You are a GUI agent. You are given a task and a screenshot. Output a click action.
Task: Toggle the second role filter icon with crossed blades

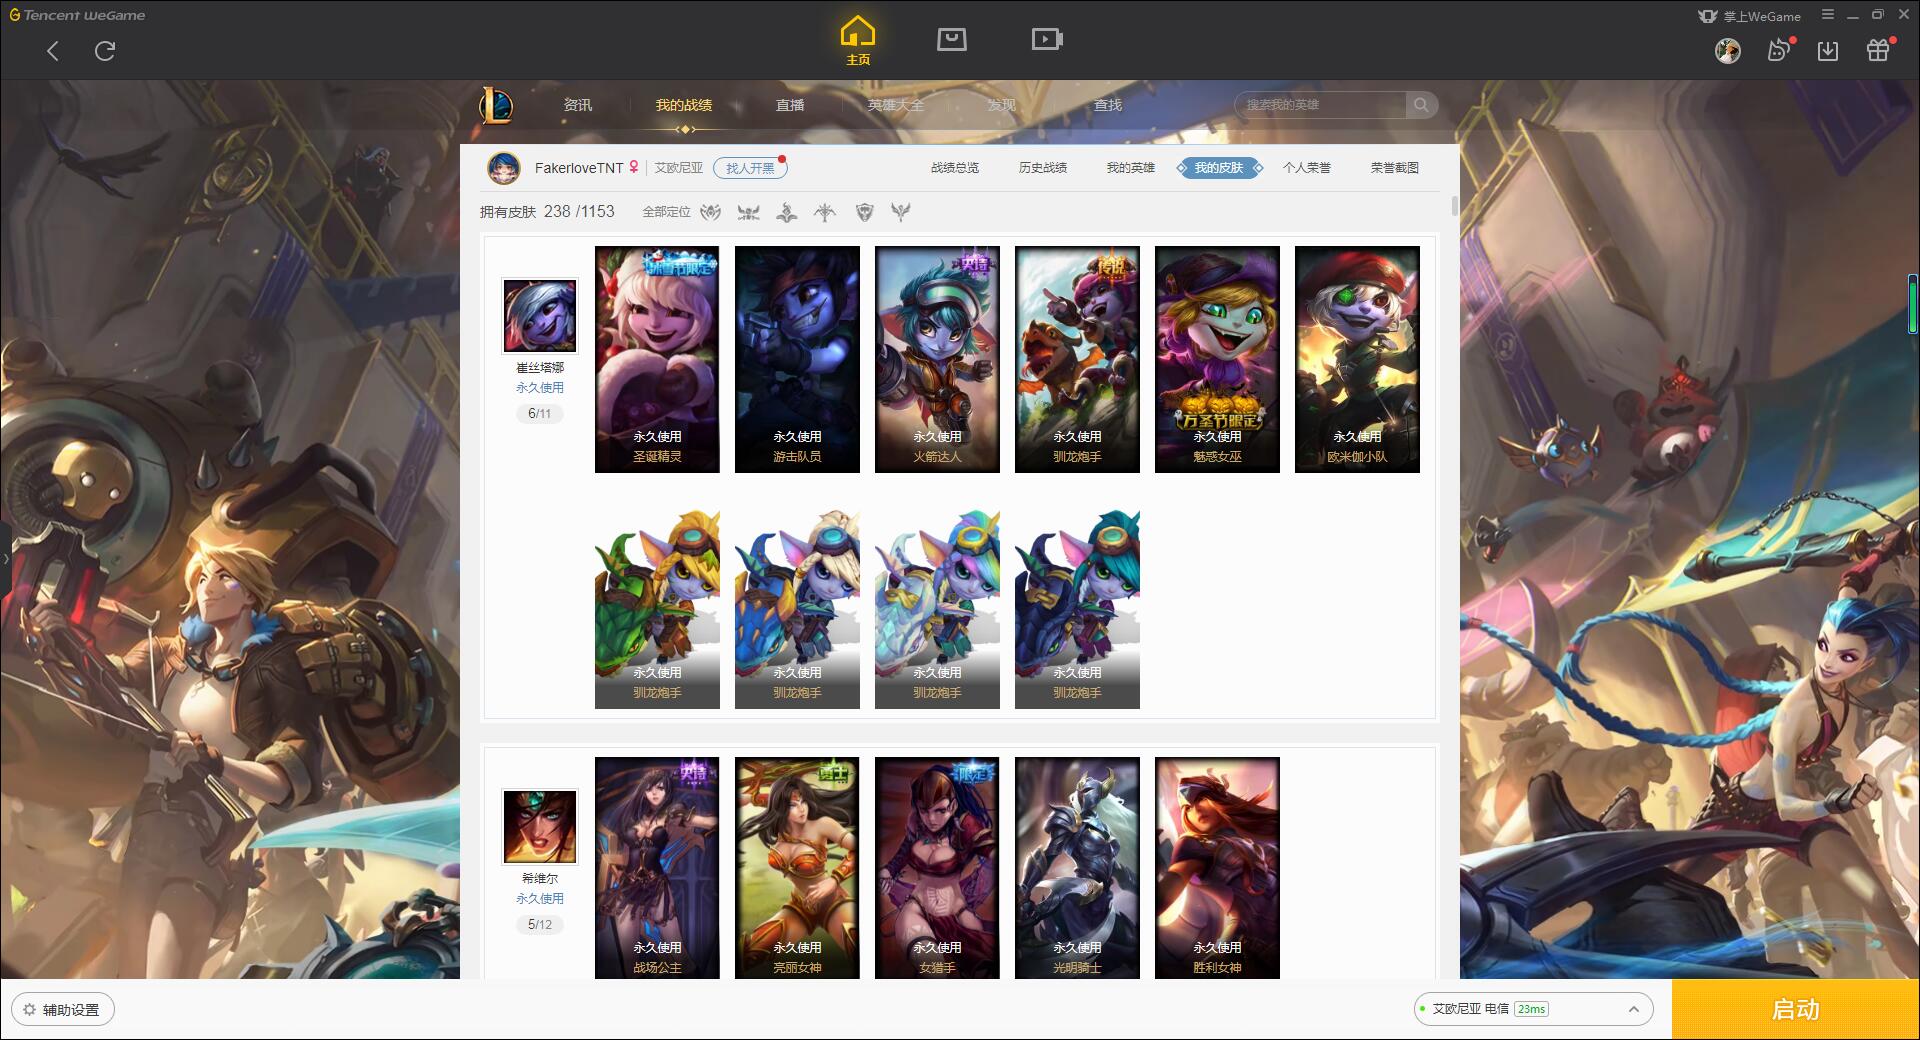click(x=748, y=212)
